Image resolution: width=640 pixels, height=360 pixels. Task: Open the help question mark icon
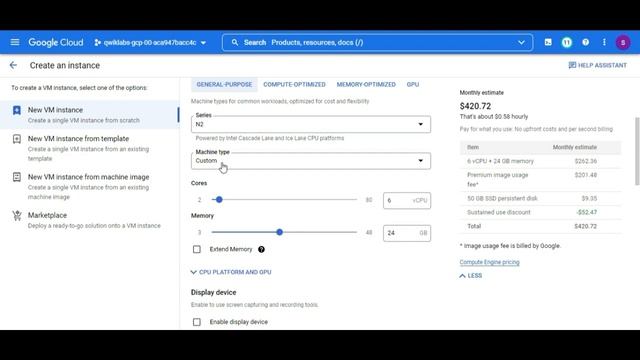coord(585,42)
